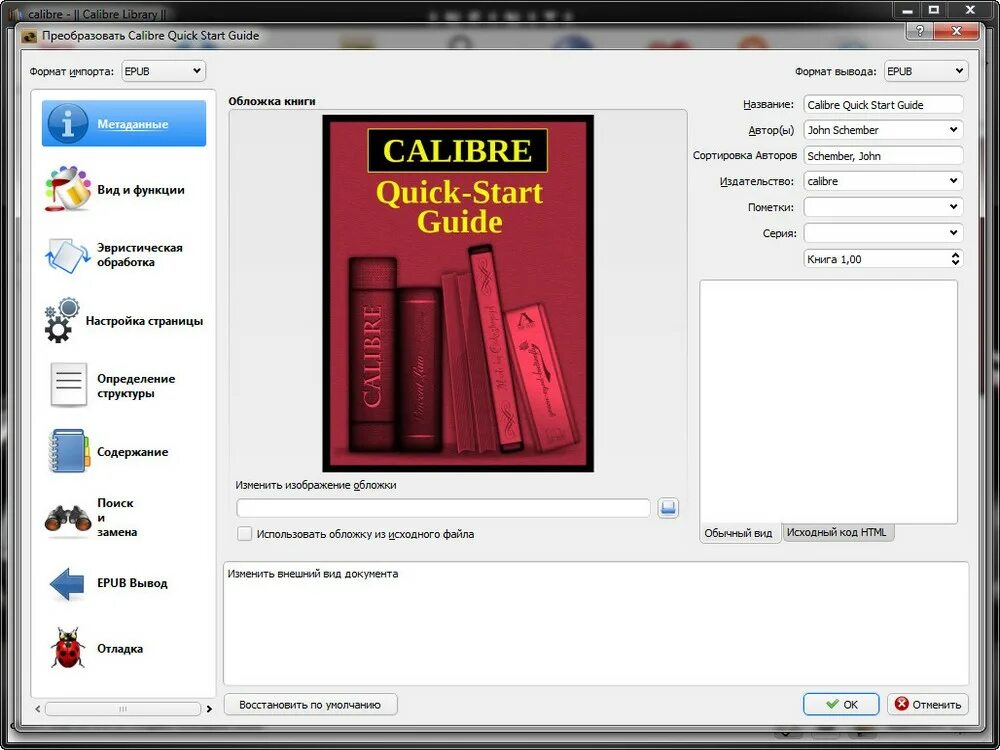Click sidebar scrollbar right arrow

(x=209, y=709)
